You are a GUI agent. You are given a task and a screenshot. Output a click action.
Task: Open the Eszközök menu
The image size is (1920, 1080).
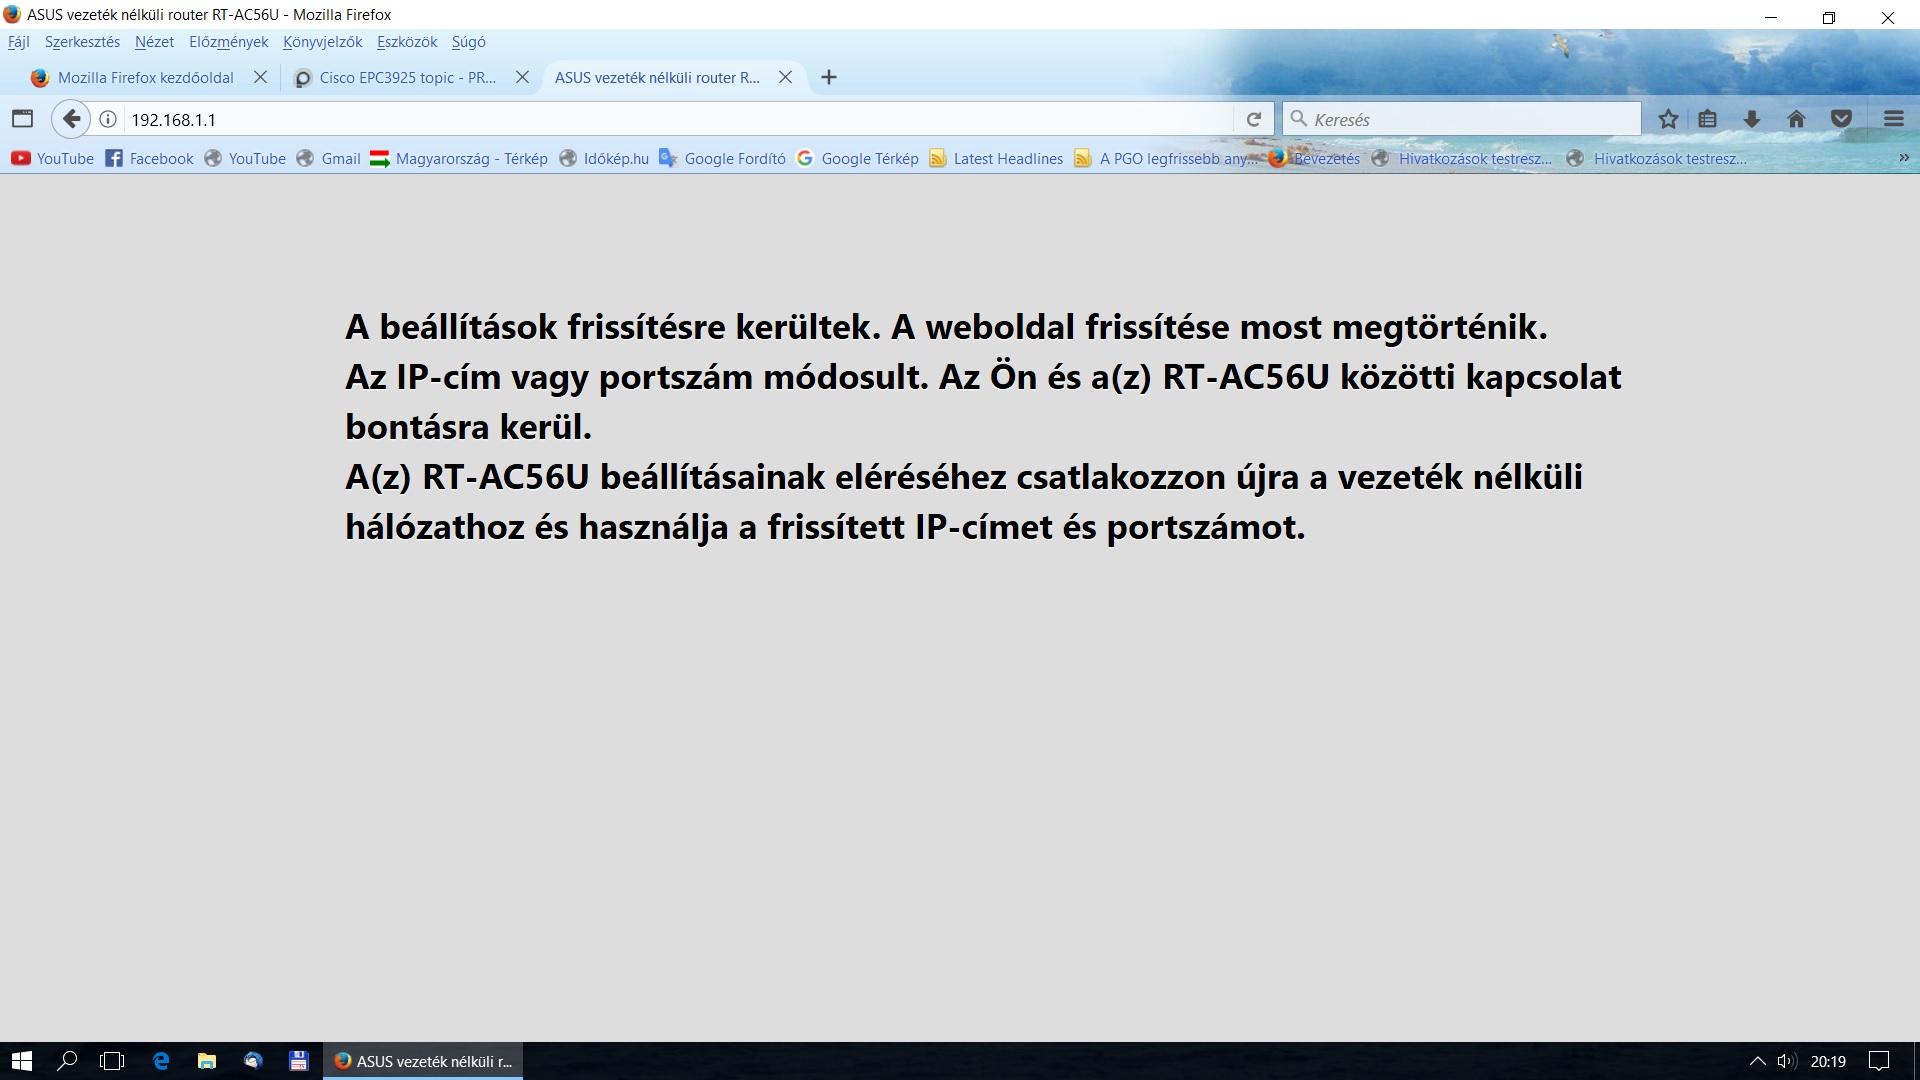point(407,42)
